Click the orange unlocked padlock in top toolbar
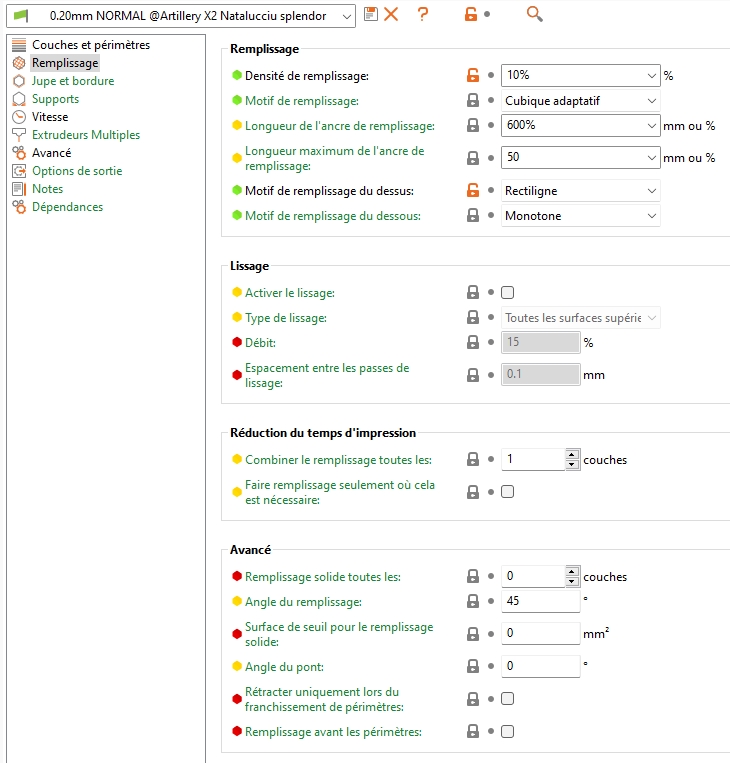730x763 pixels. [470, 14]
